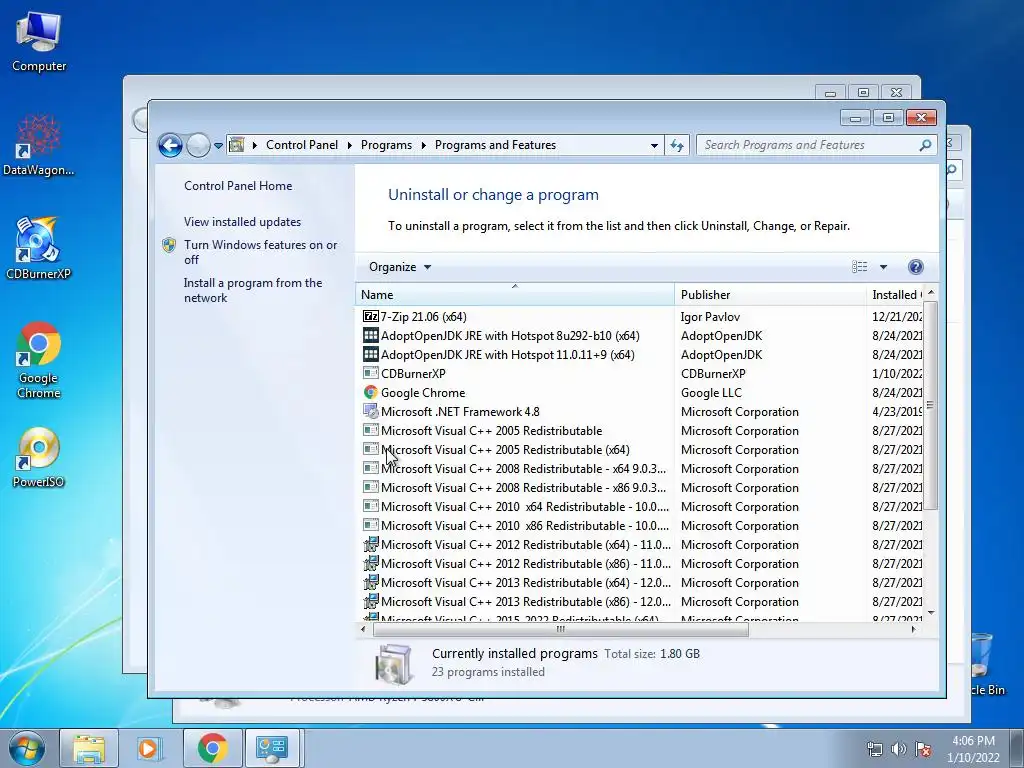The height and width of the screenshot is (768, 1024).
Task: Select Control Panel breadcrumb
Action: pos(302,145)
